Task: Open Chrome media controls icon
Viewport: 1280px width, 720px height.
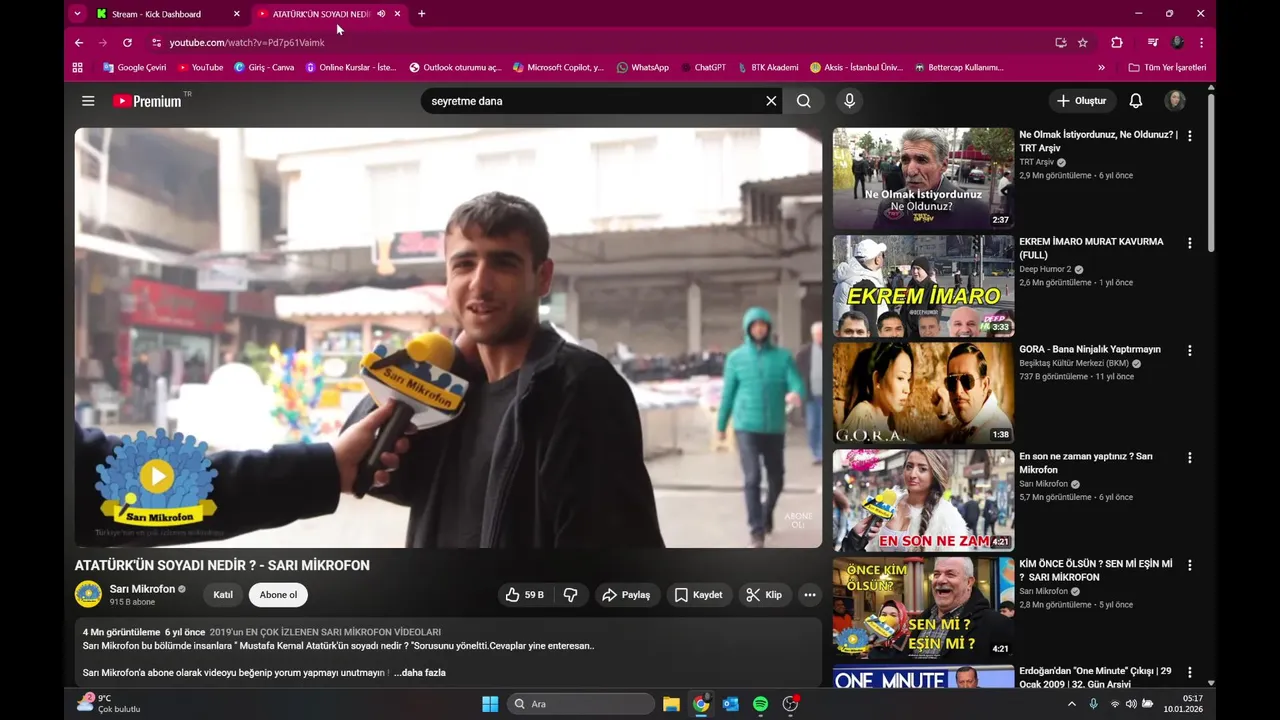Action: pyautogui.click(x=1153, y=43)
